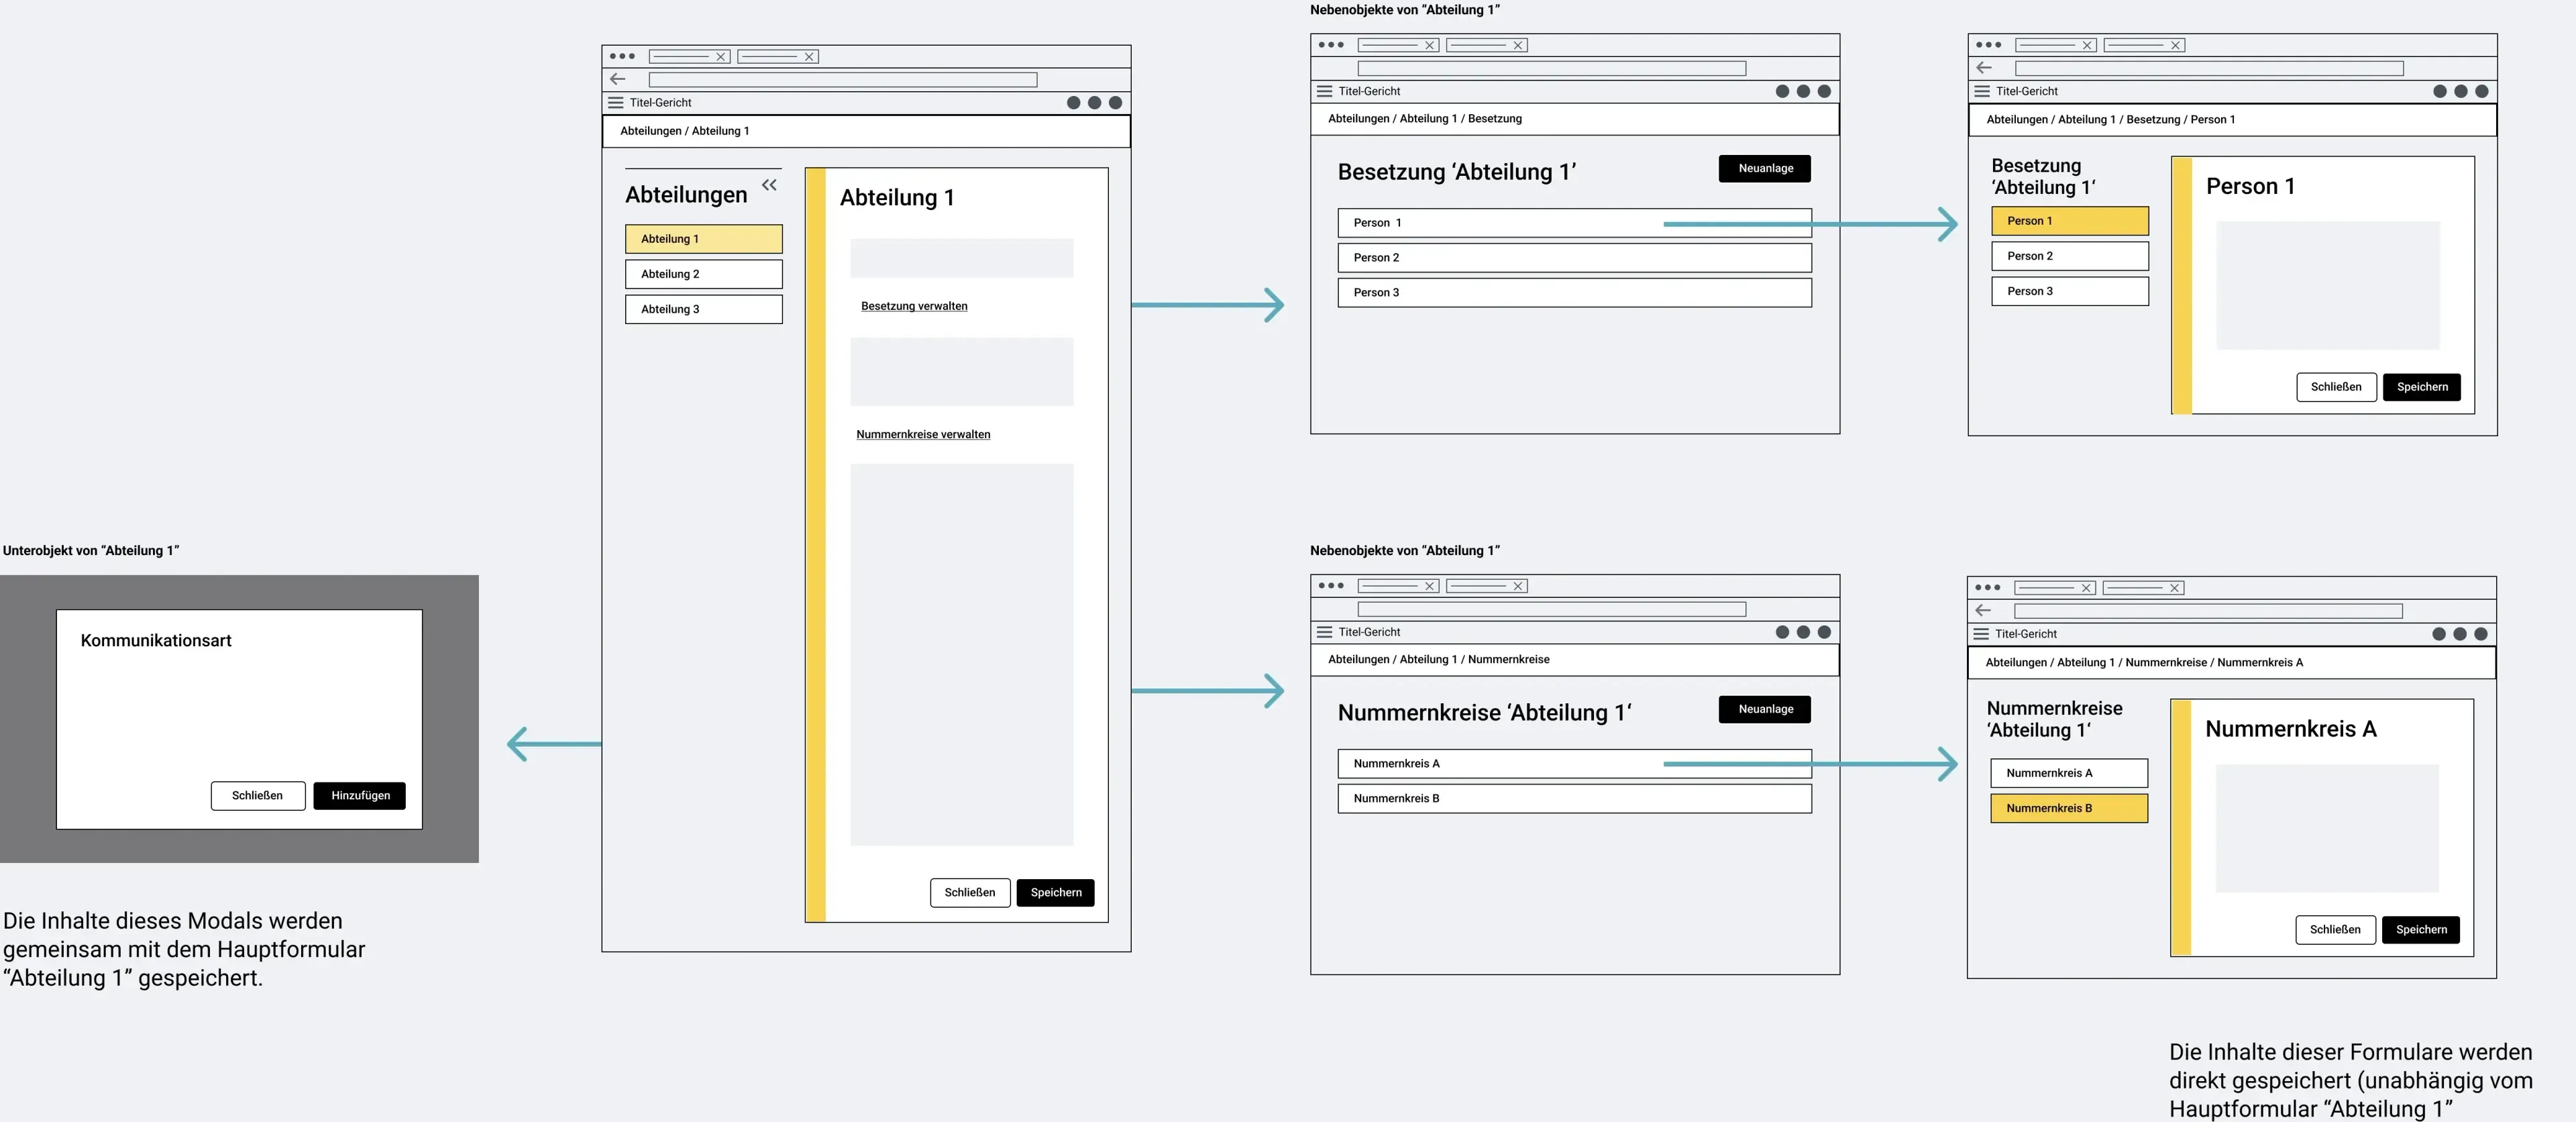Open the Besetzung verwalten link

point(914,306)
